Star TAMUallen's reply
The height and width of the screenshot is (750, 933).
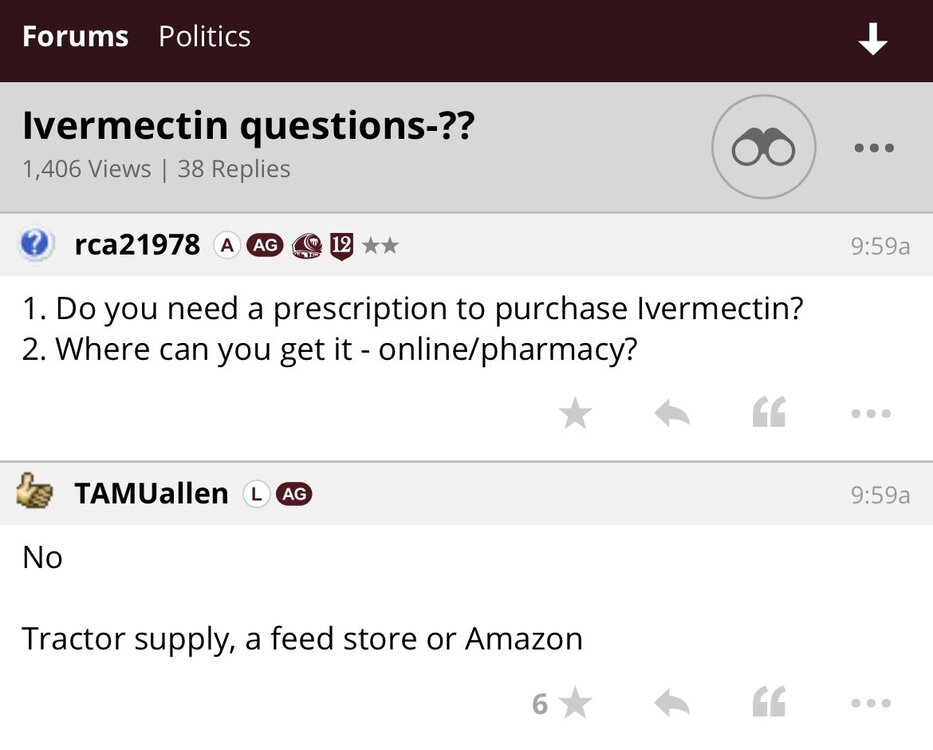(x=574, y=704)
